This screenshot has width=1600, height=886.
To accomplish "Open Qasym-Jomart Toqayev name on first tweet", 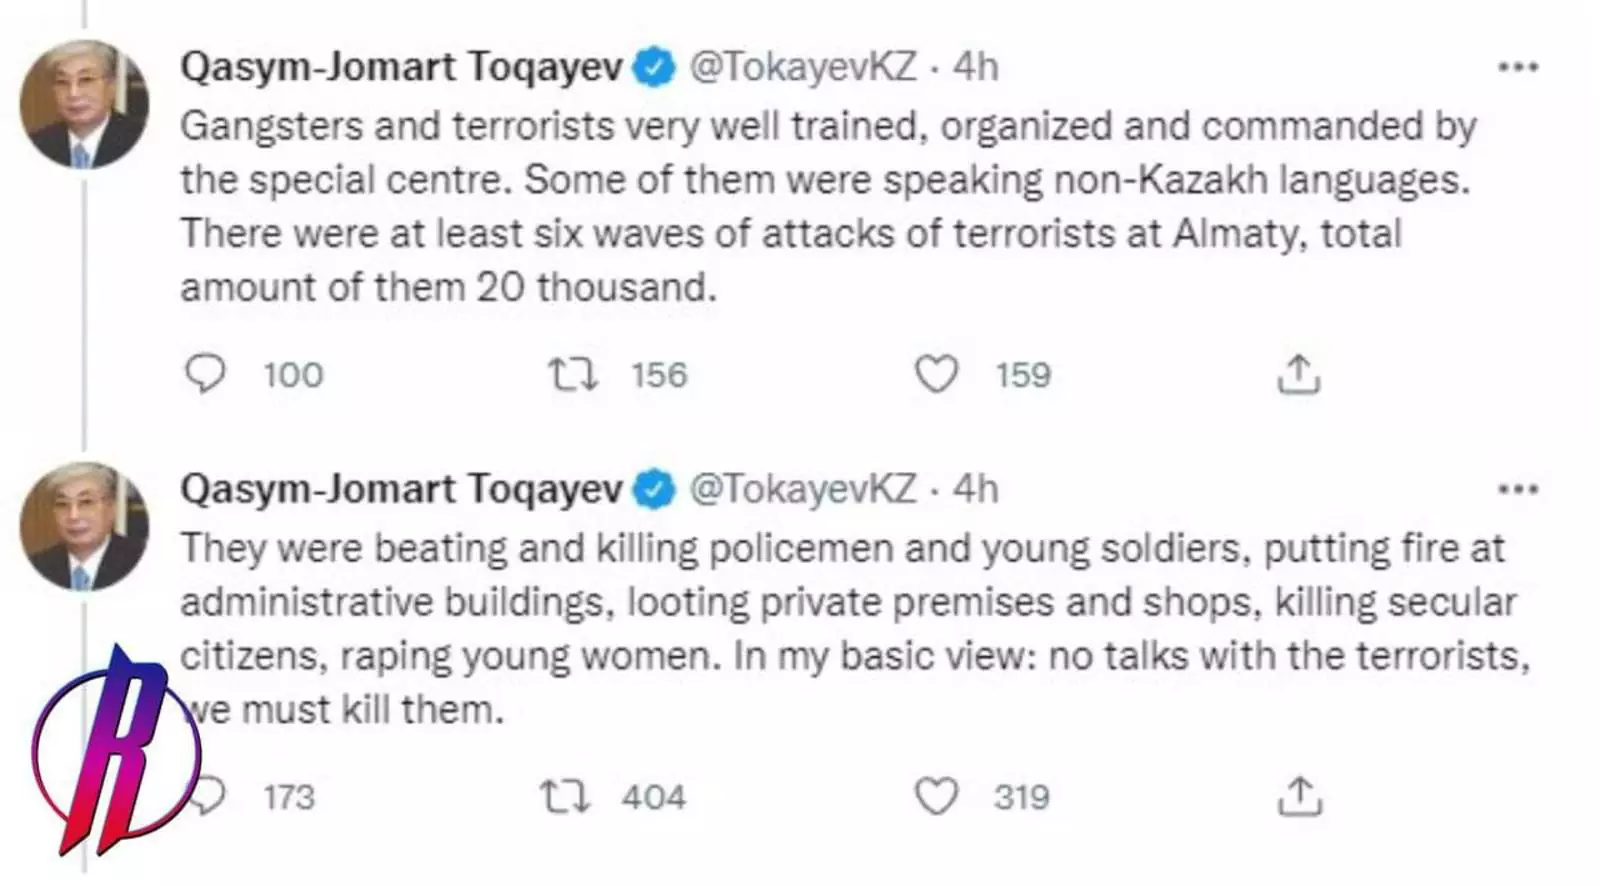I will [401, 67].
